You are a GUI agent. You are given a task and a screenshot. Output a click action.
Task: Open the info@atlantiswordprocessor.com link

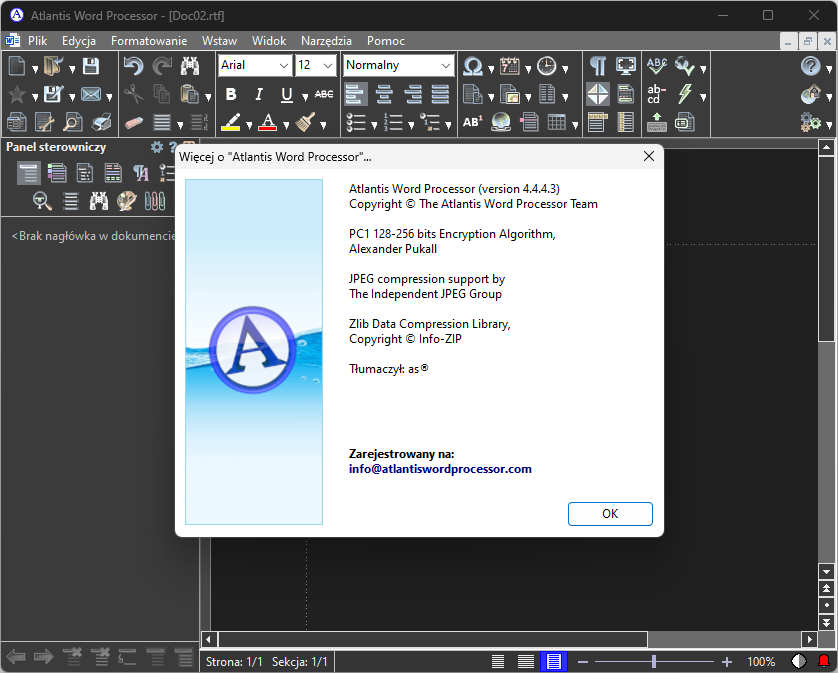440,469
